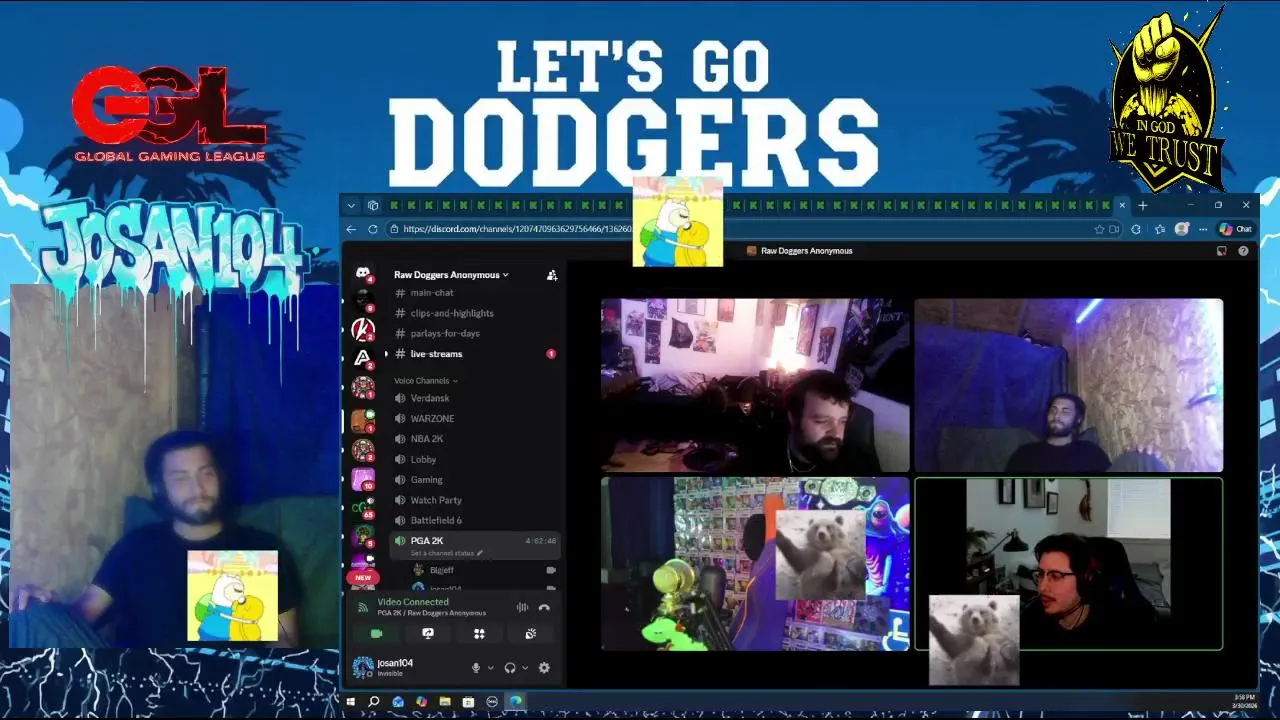
Task: Click the browser back arrow
Action: point(351,229)
